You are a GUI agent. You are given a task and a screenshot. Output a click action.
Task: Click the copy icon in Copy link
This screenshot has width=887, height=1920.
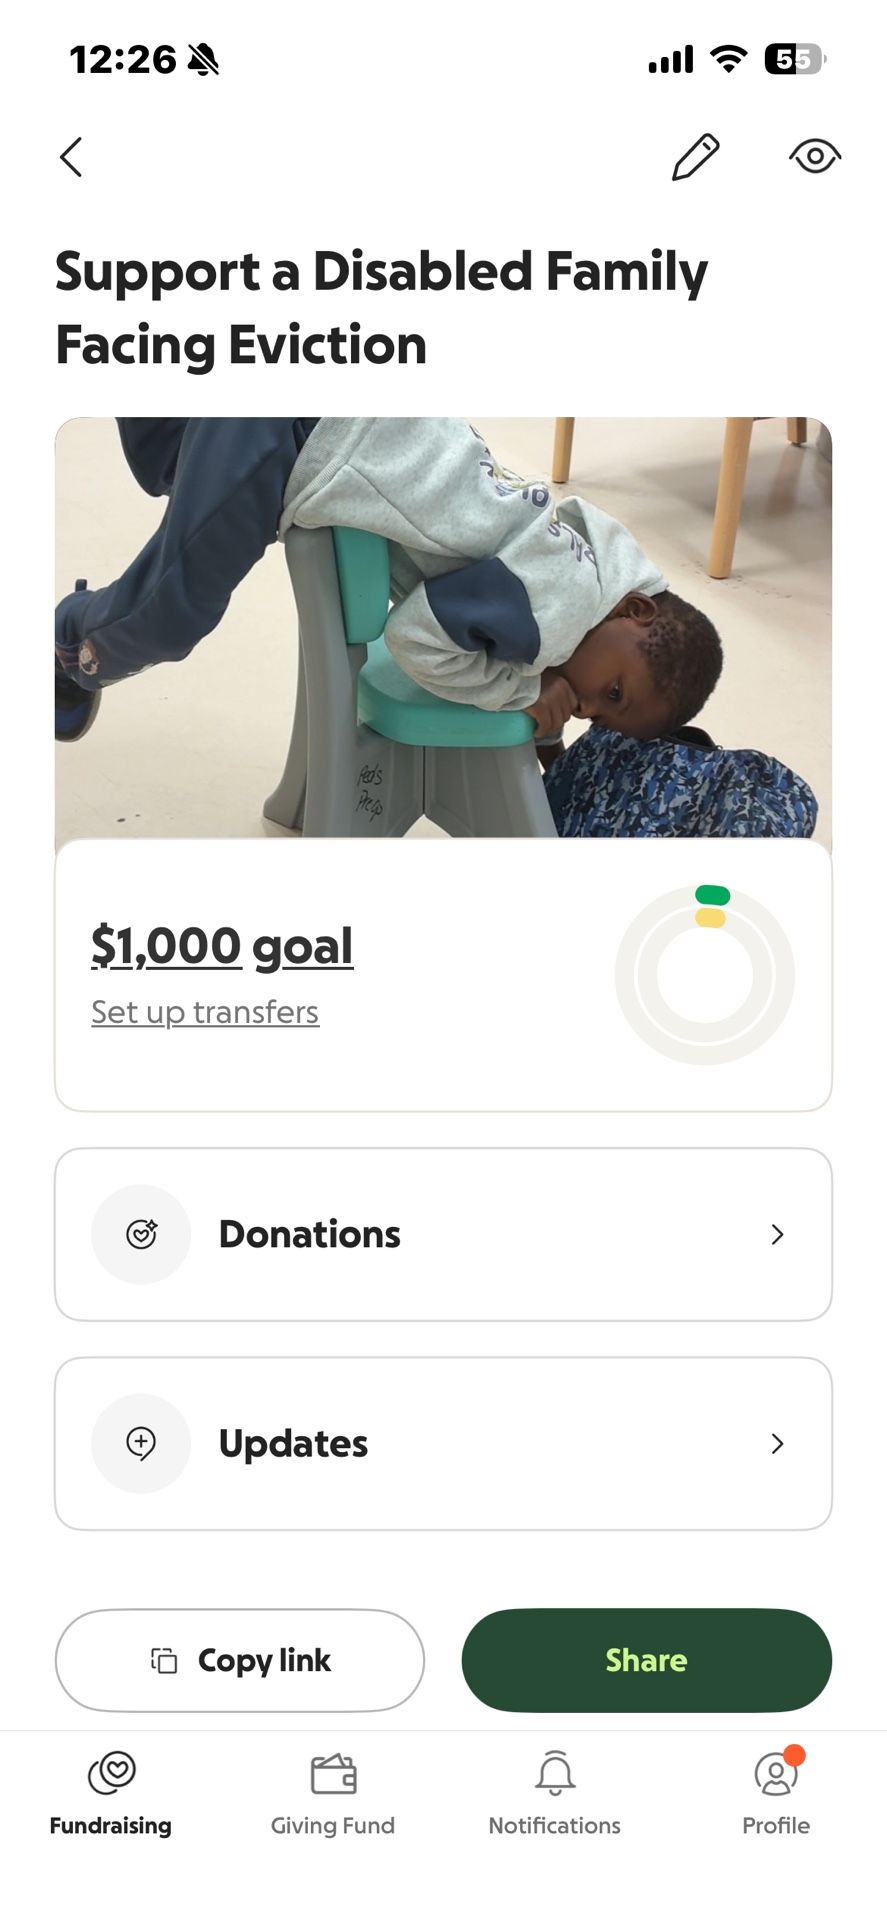click(164, 1660)
